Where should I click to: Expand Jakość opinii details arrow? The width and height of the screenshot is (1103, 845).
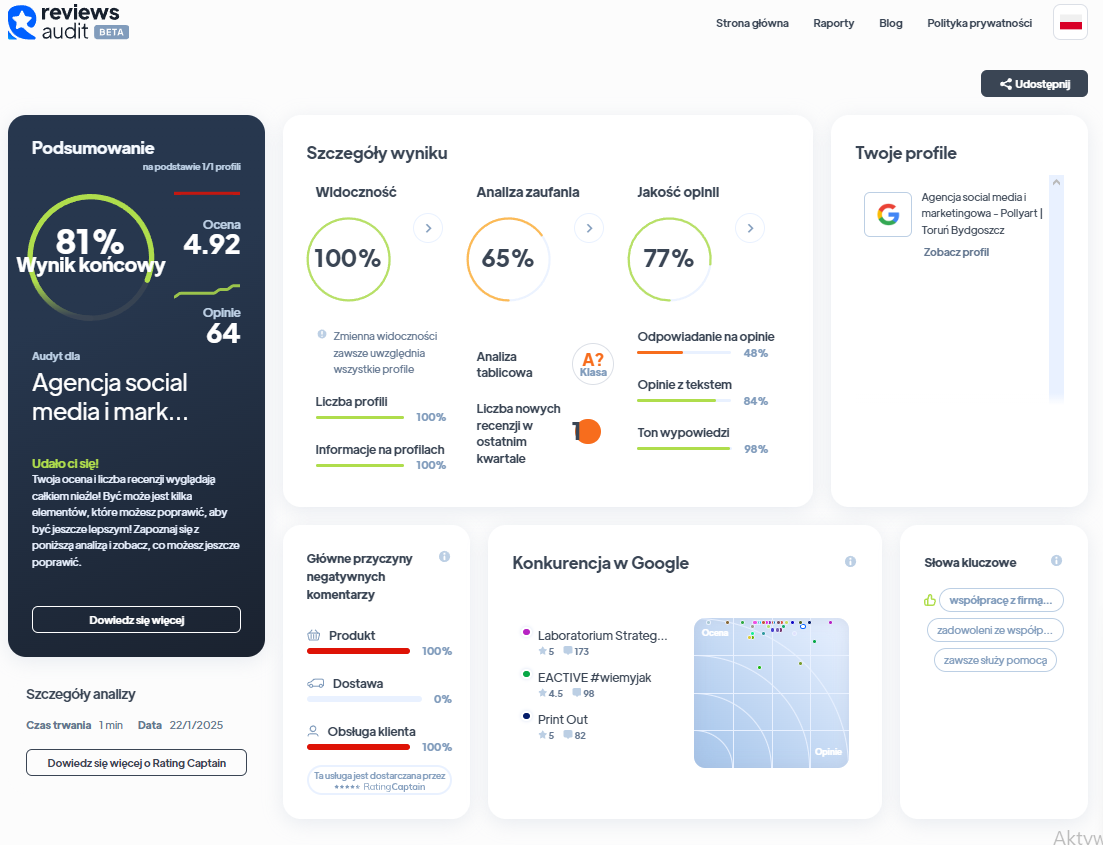[750, 228]
